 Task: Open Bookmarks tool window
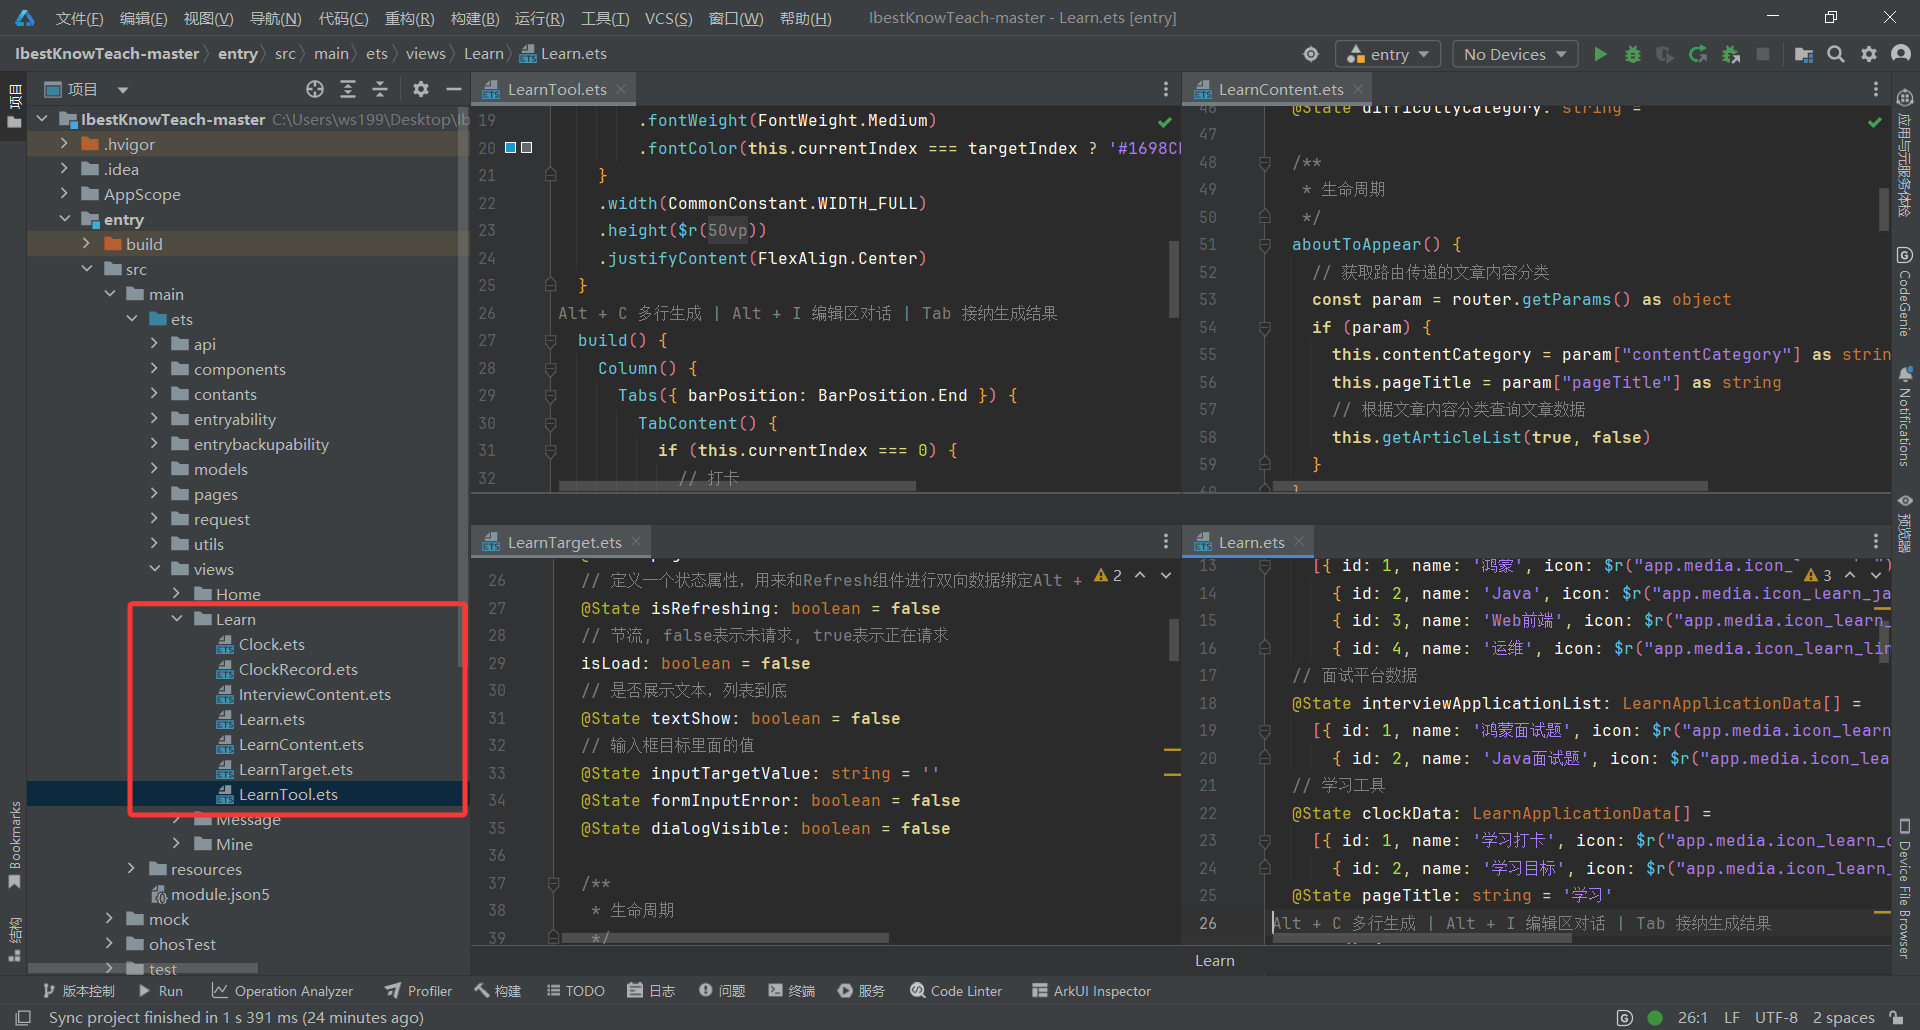pos(15,843)
